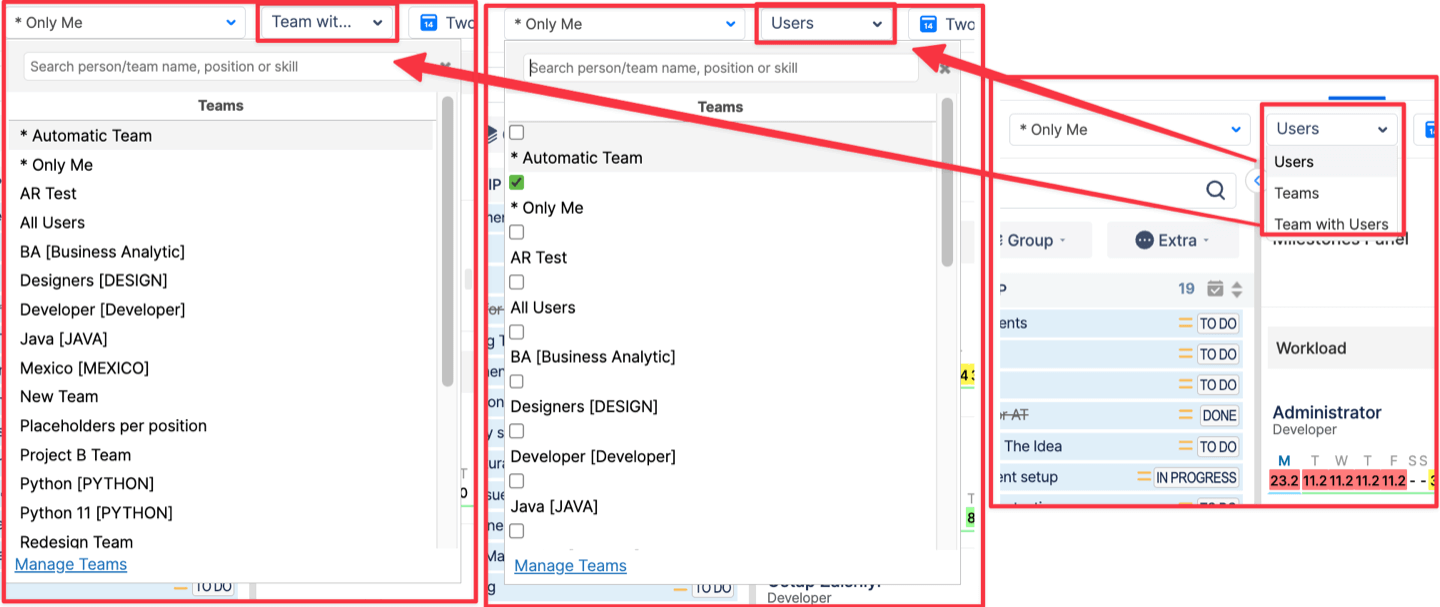Click the search magnifier icon in right panel
The image size is (1440, 607).
[x=1215, y=190]
